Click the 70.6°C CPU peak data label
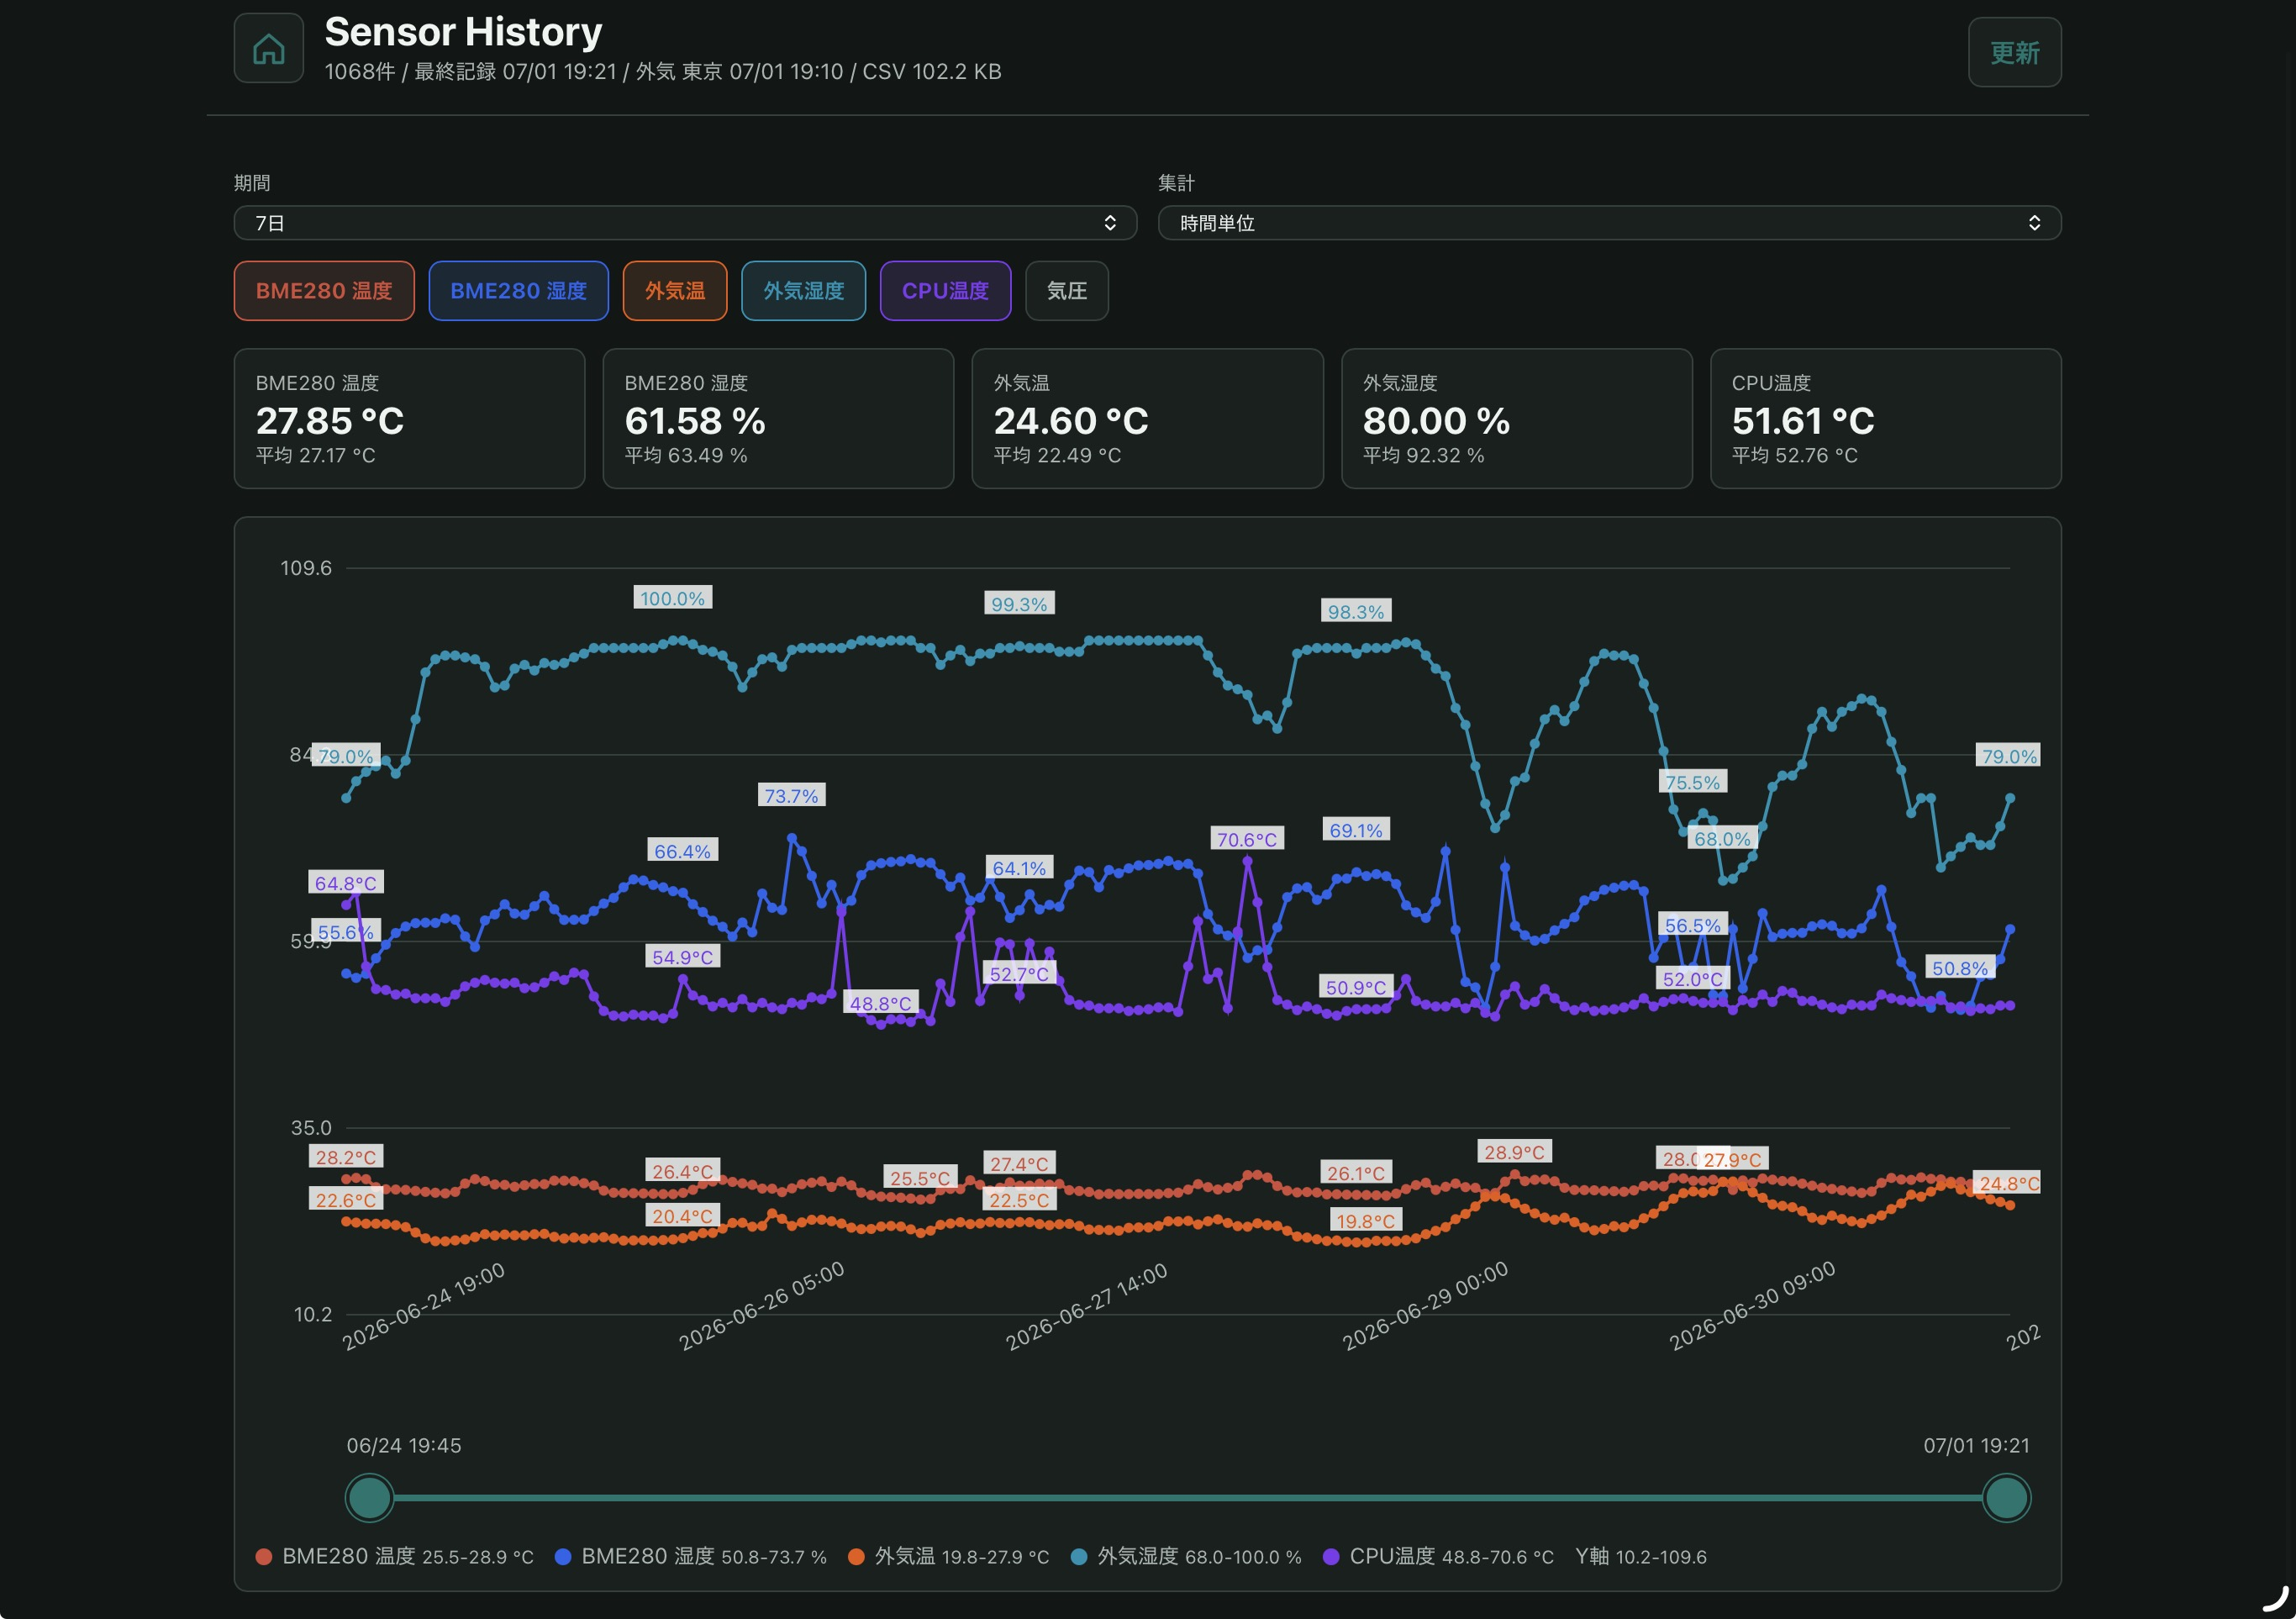 point(1246,839)
